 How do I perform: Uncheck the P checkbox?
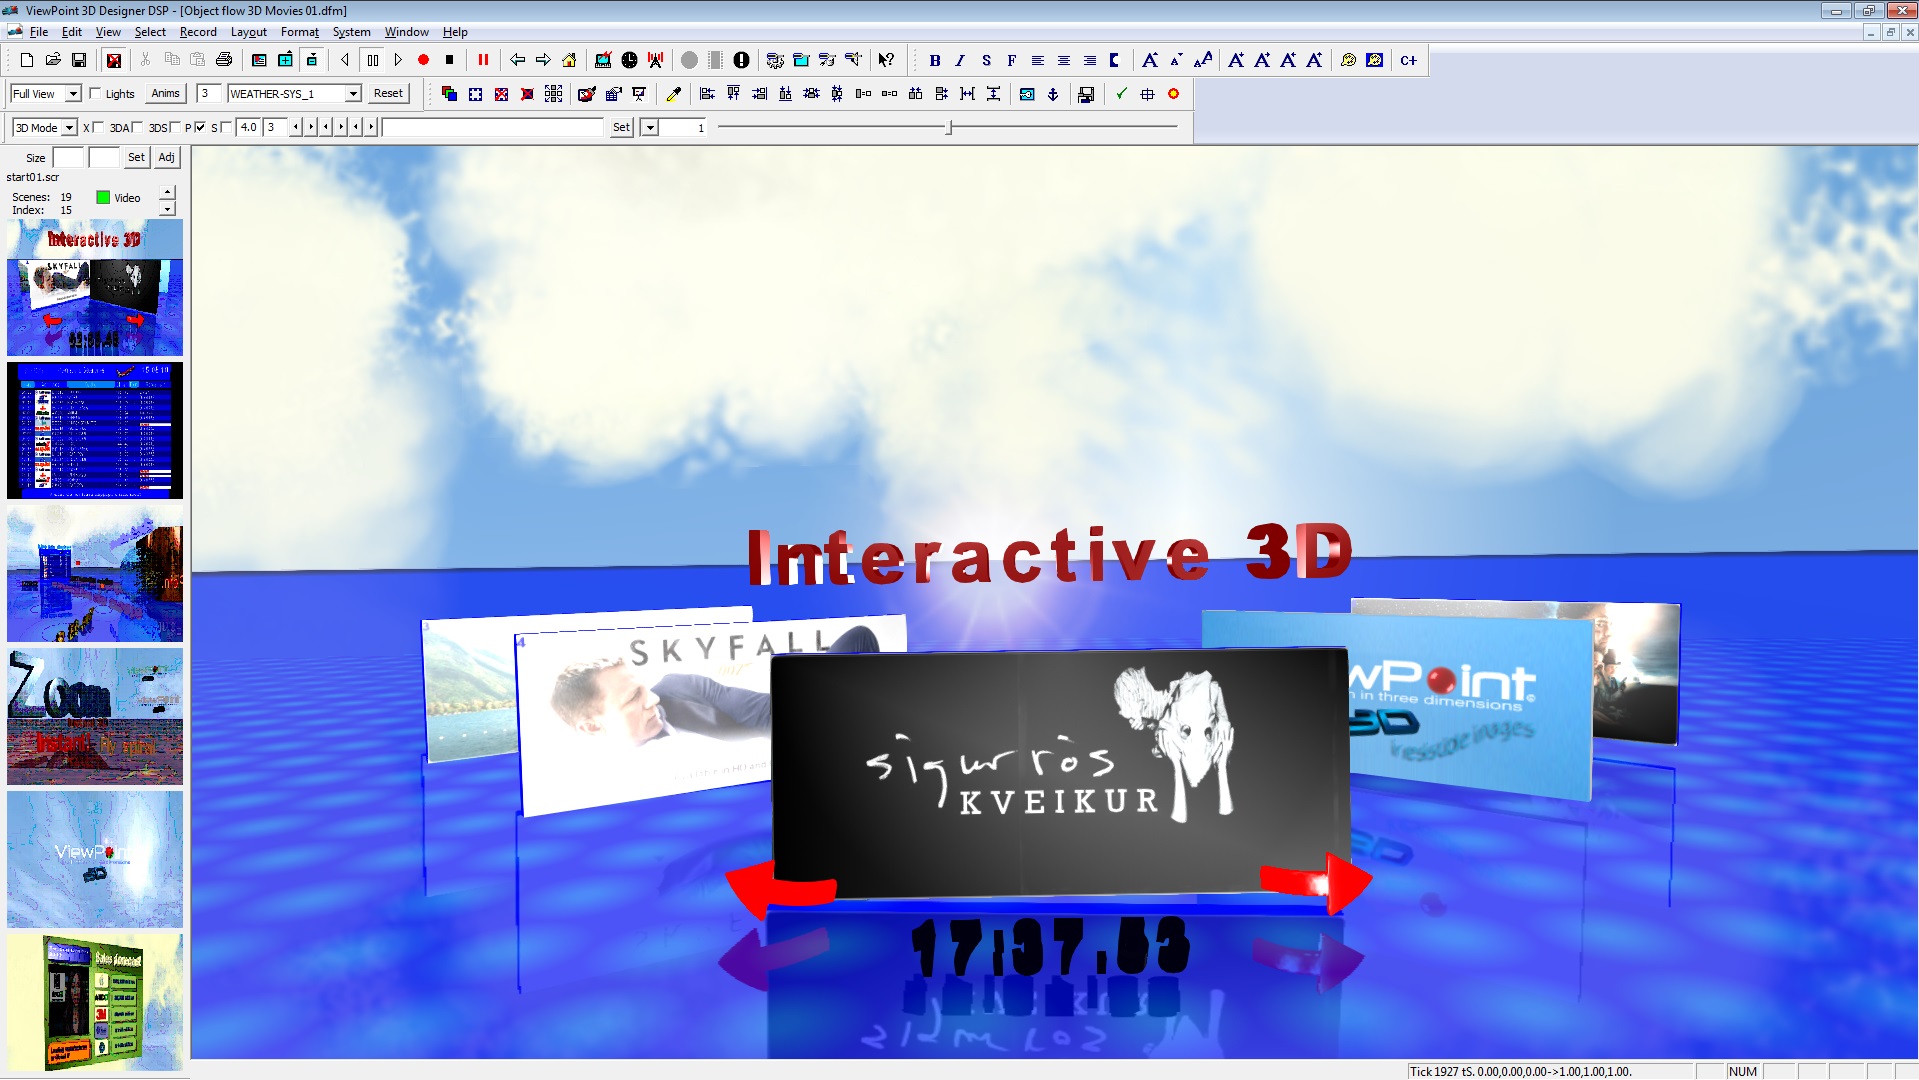pyautogui.click(x=200, y=127)
